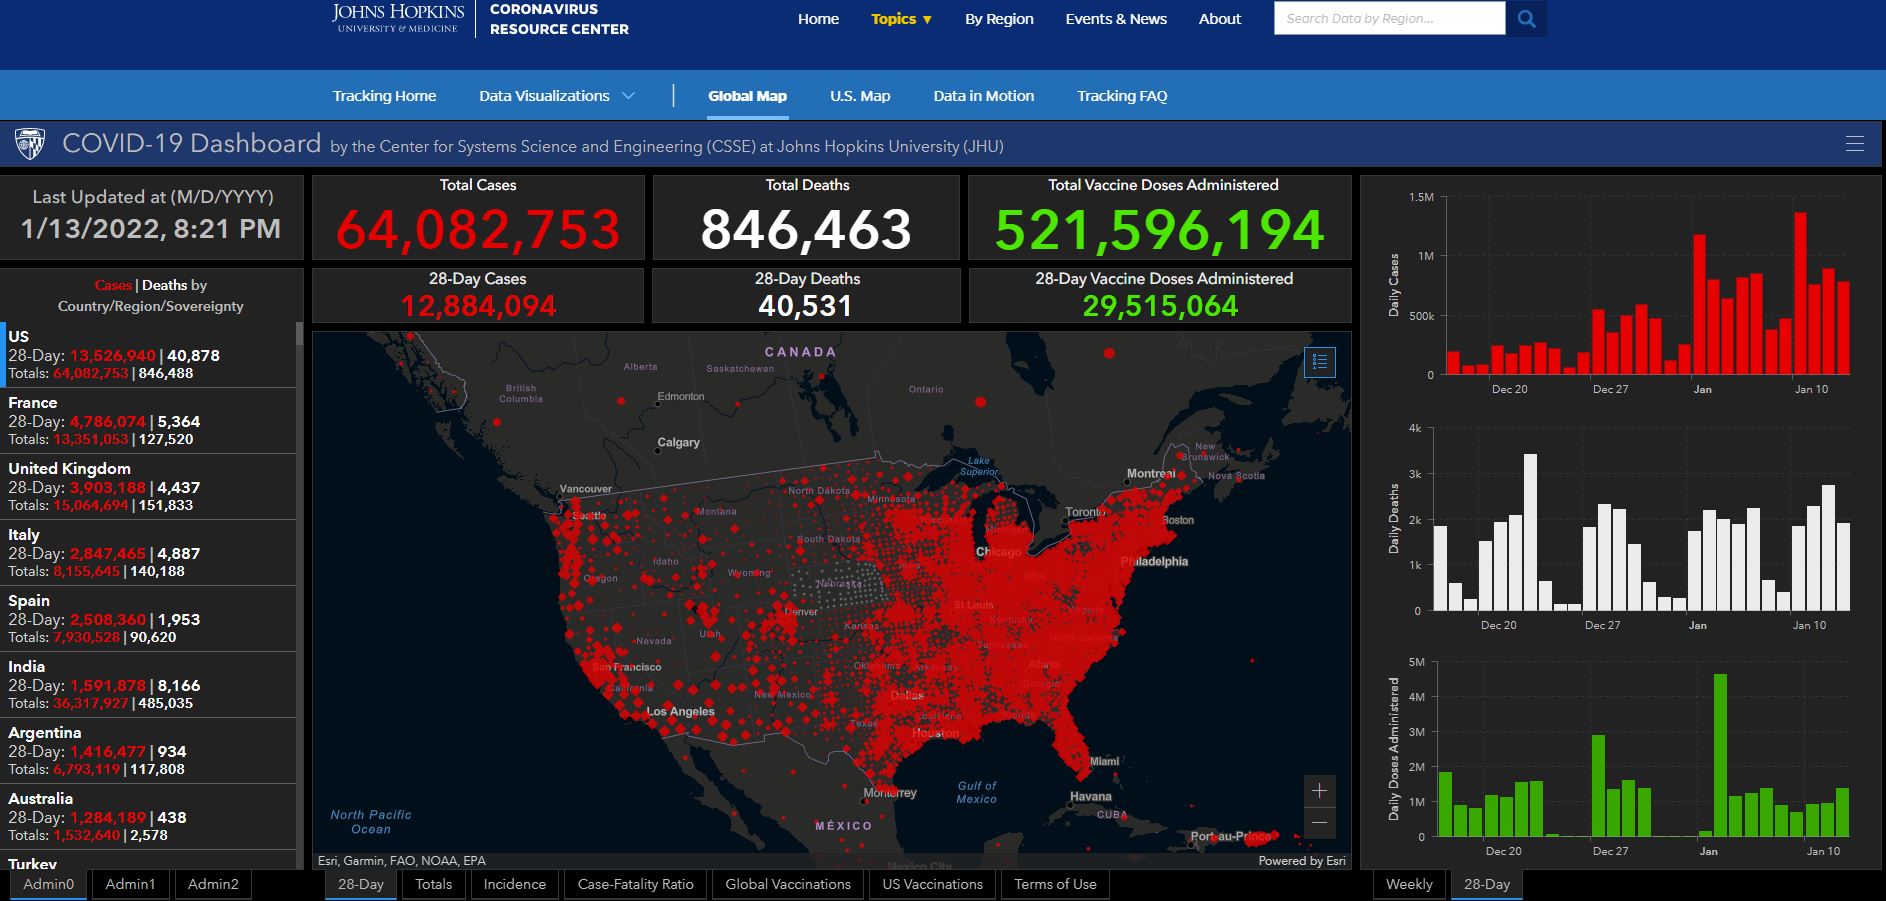Image resolution: width=1886 pixels, height=901 pixels.
Task: Select the 28-Day map tab
Action: (361, 884)
